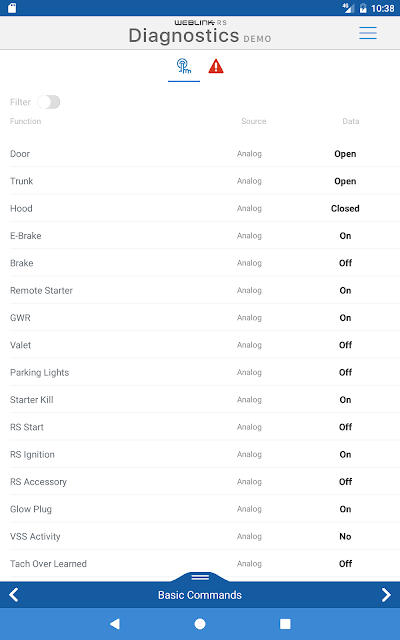
Task: Go to next command panel arrow
Action: [x=386, y=595]
